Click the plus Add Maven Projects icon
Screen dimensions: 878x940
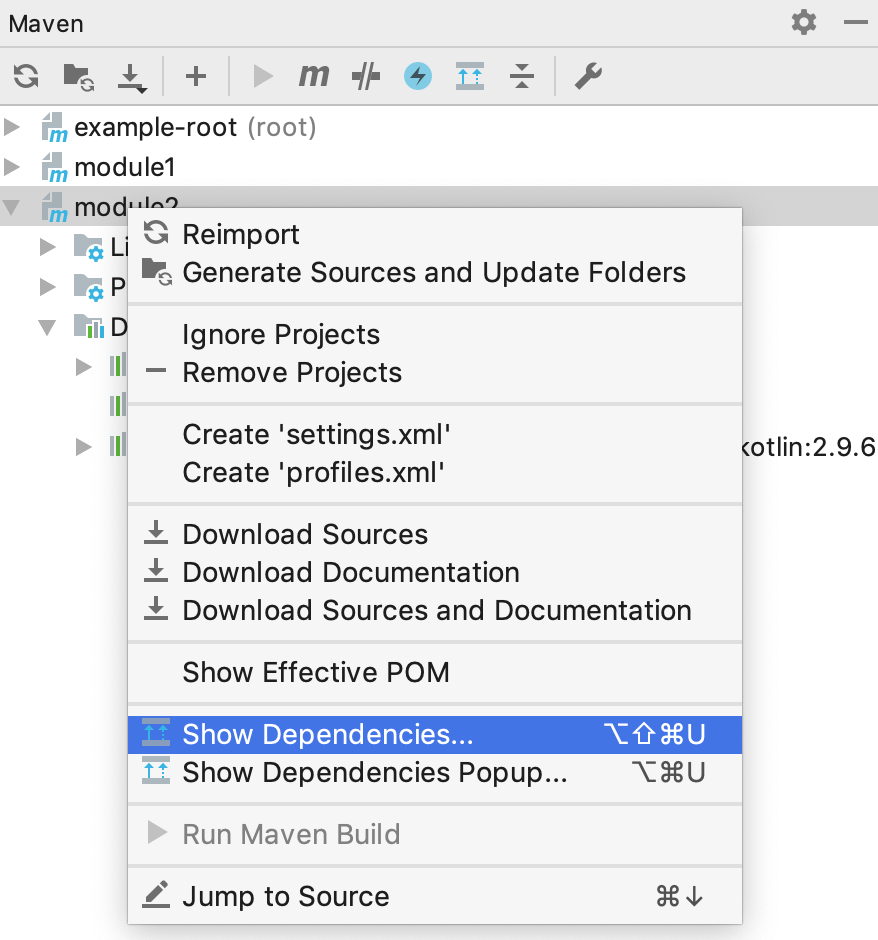click(x=196, y=76)
